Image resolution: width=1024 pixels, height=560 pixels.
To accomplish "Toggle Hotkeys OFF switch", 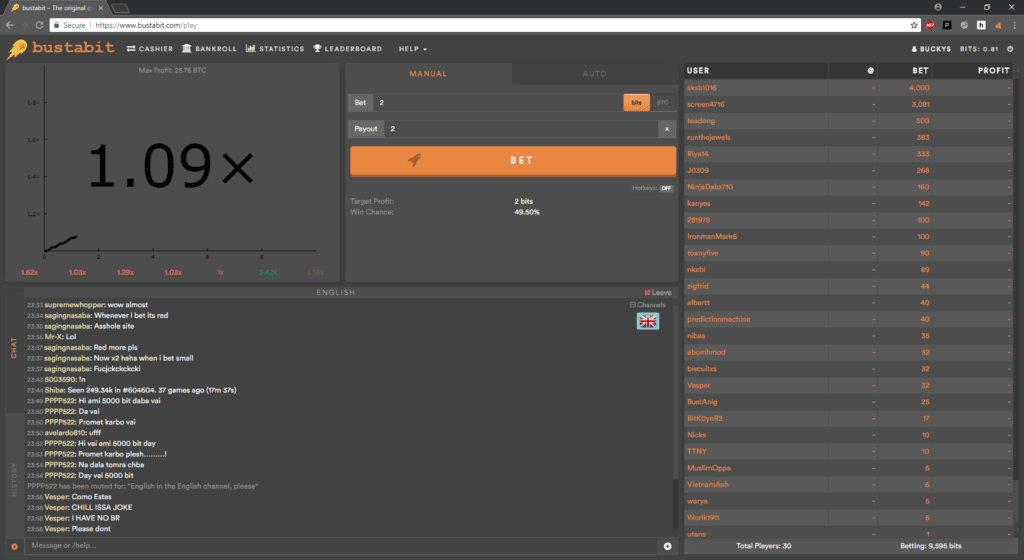I will 666,188.
